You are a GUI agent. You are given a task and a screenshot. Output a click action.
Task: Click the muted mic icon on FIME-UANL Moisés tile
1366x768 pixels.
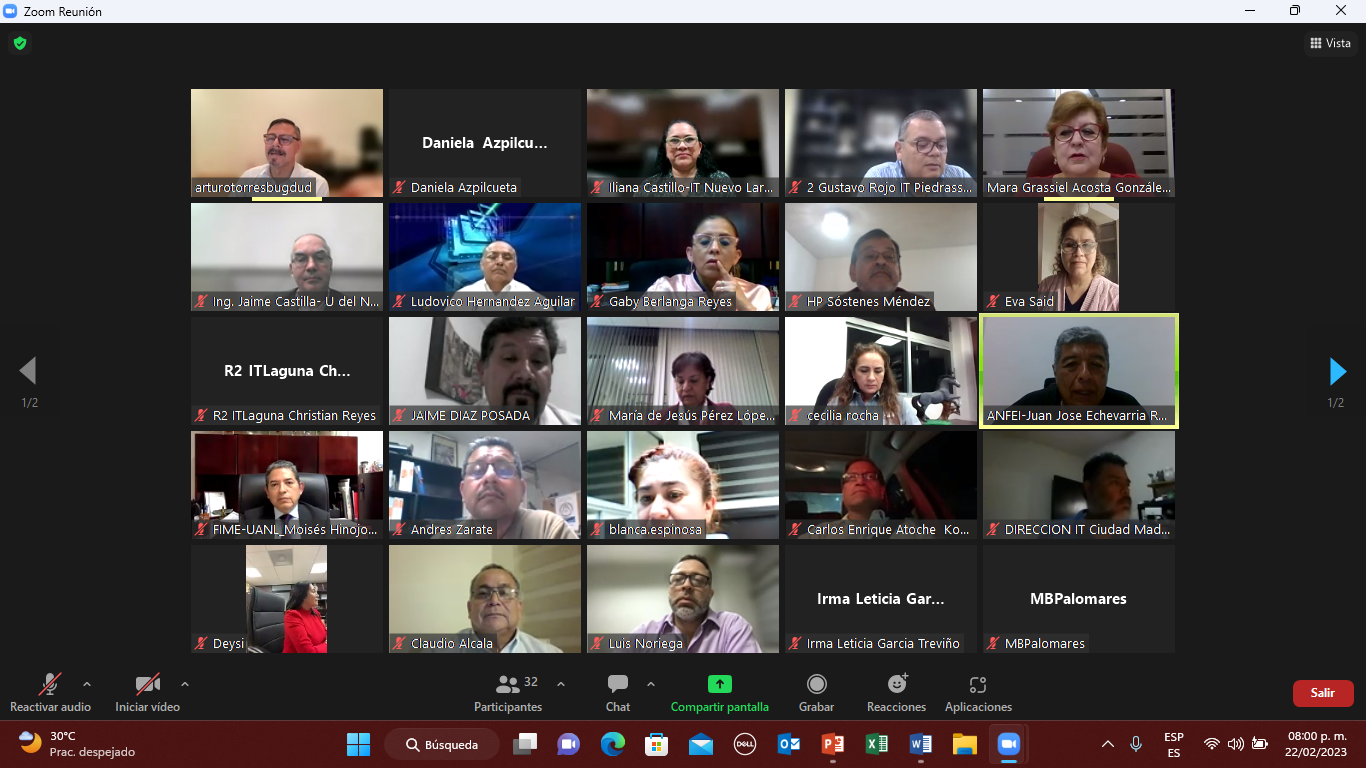click(x=201, y=530)
